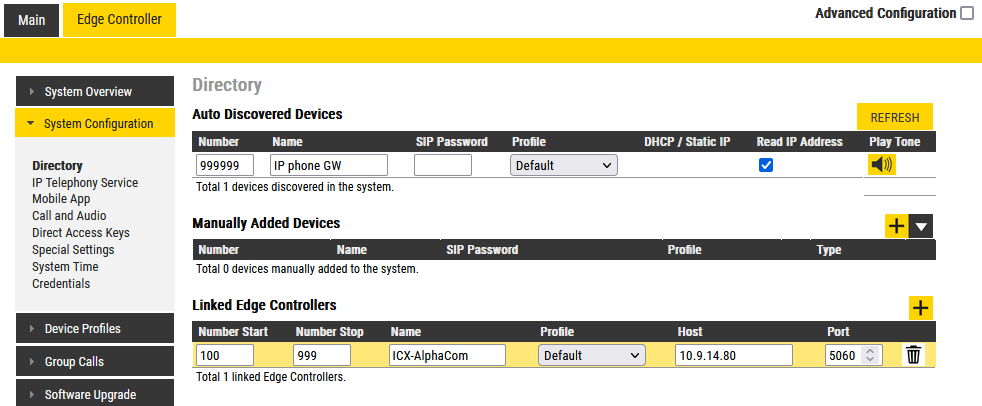Viewport: 982px width, 406px height.
Task: Open the IP Telephony Service page
Action: coord(85,183)
